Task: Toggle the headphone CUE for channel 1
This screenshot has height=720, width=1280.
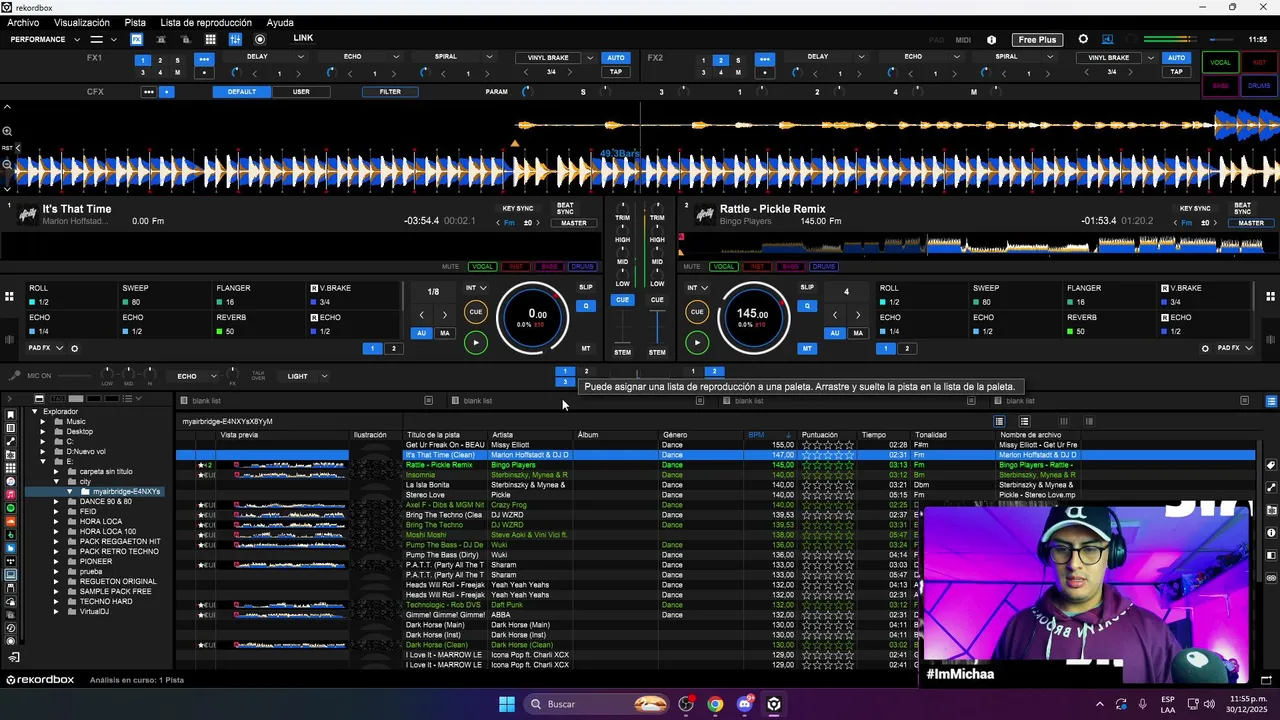Action: coord(623,300)
